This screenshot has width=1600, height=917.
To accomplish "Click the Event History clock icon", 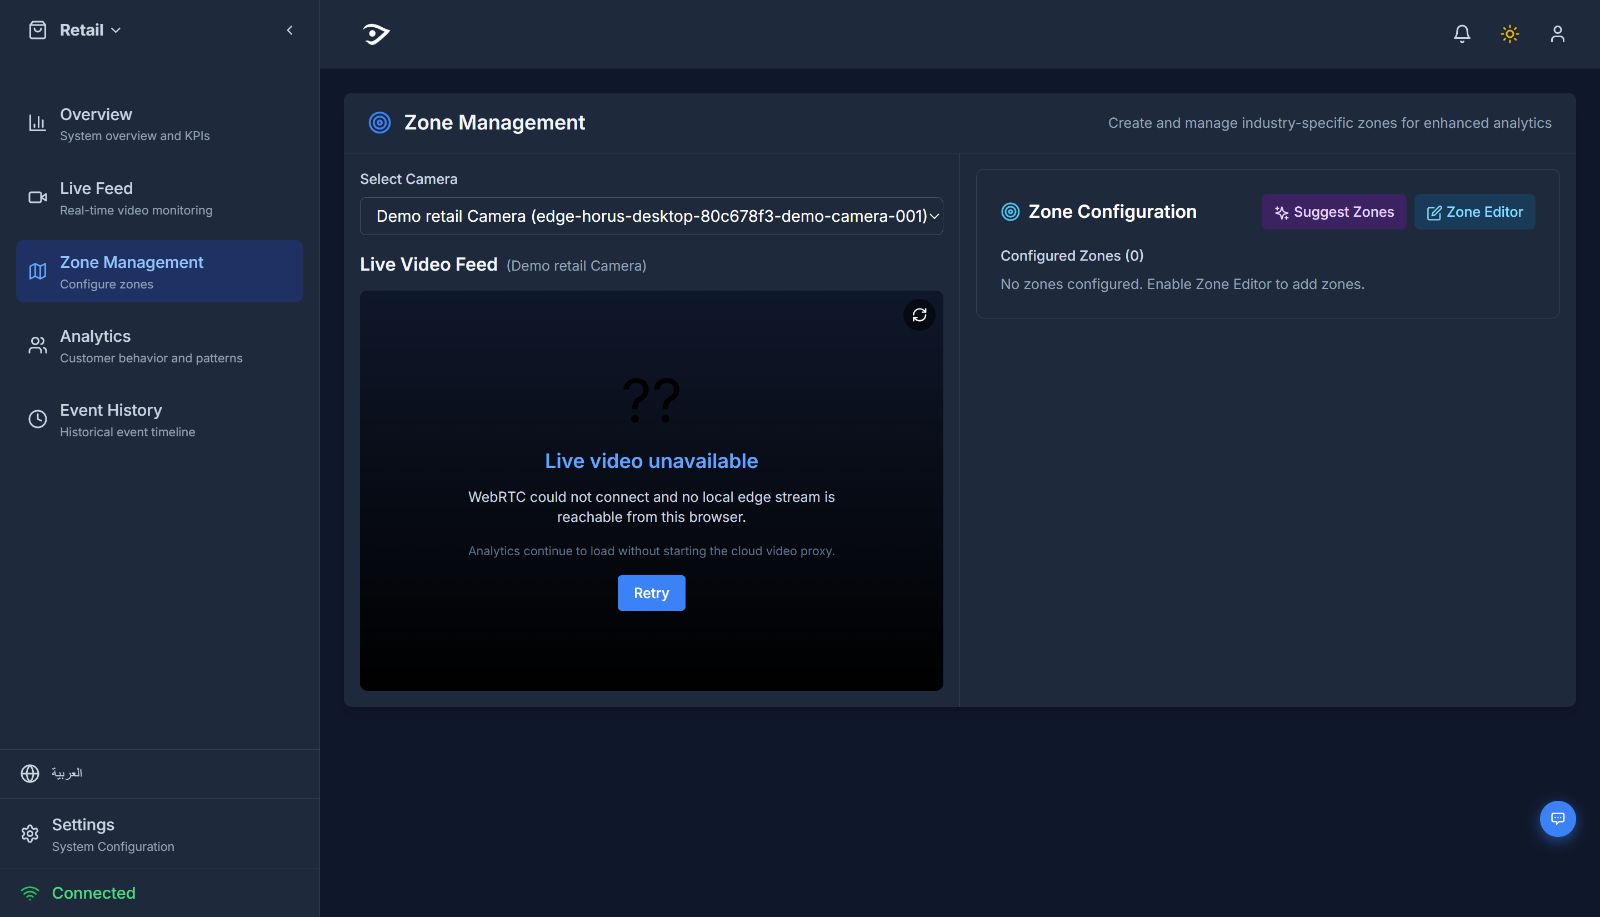I will tap(37, 419).
